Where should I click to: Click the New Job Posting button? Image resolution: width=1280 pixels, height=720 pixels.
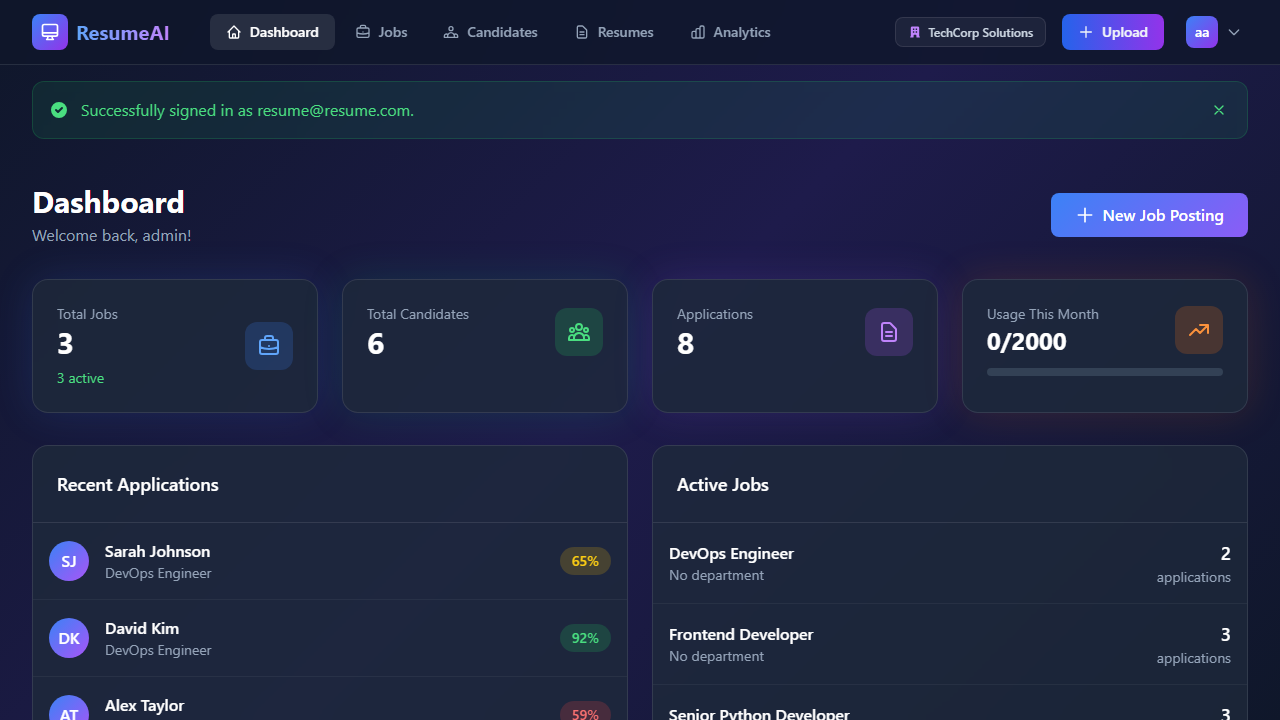coord(1148,214)
